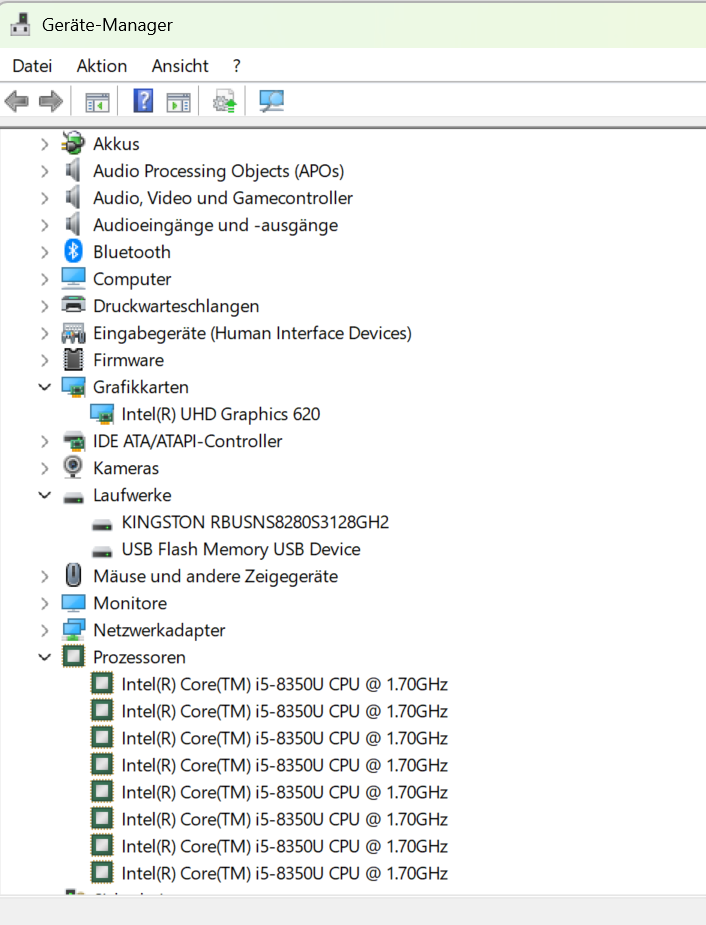Select the first i5-8350U processor entry
Screen dimensions: 706x925
(284, 684)
